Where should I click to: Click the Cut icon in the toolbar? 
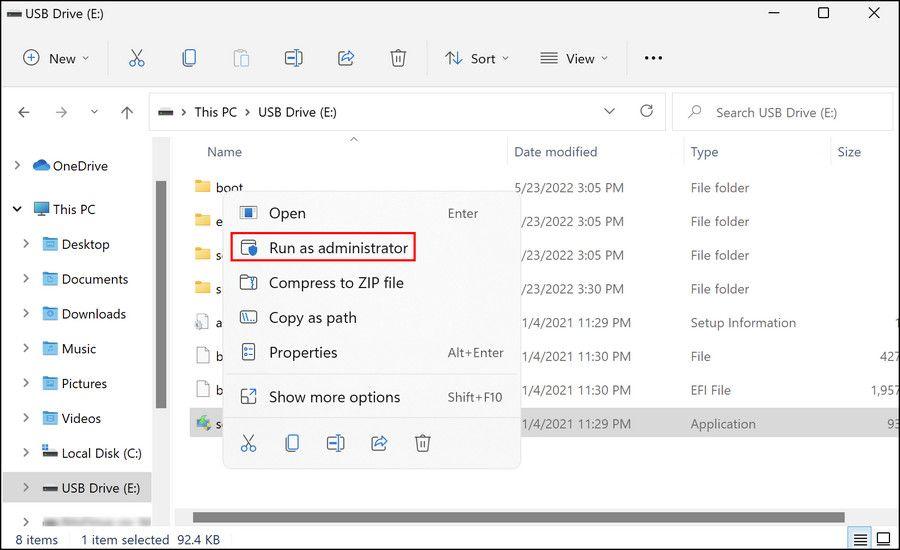point(137,58)
